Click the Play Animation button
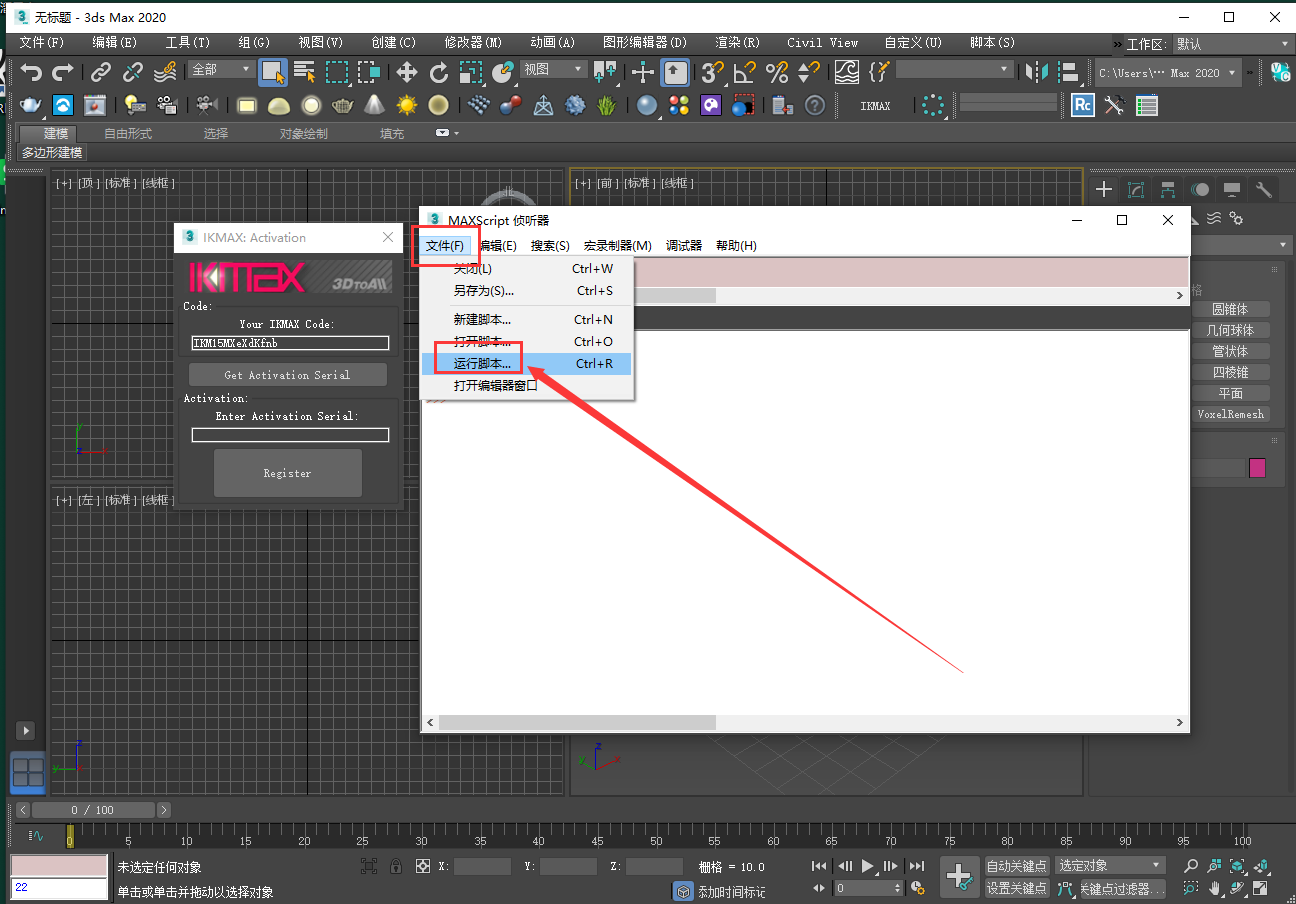Screen dimensions: 1296x904 pyautogui.click(x=868, y=866)
